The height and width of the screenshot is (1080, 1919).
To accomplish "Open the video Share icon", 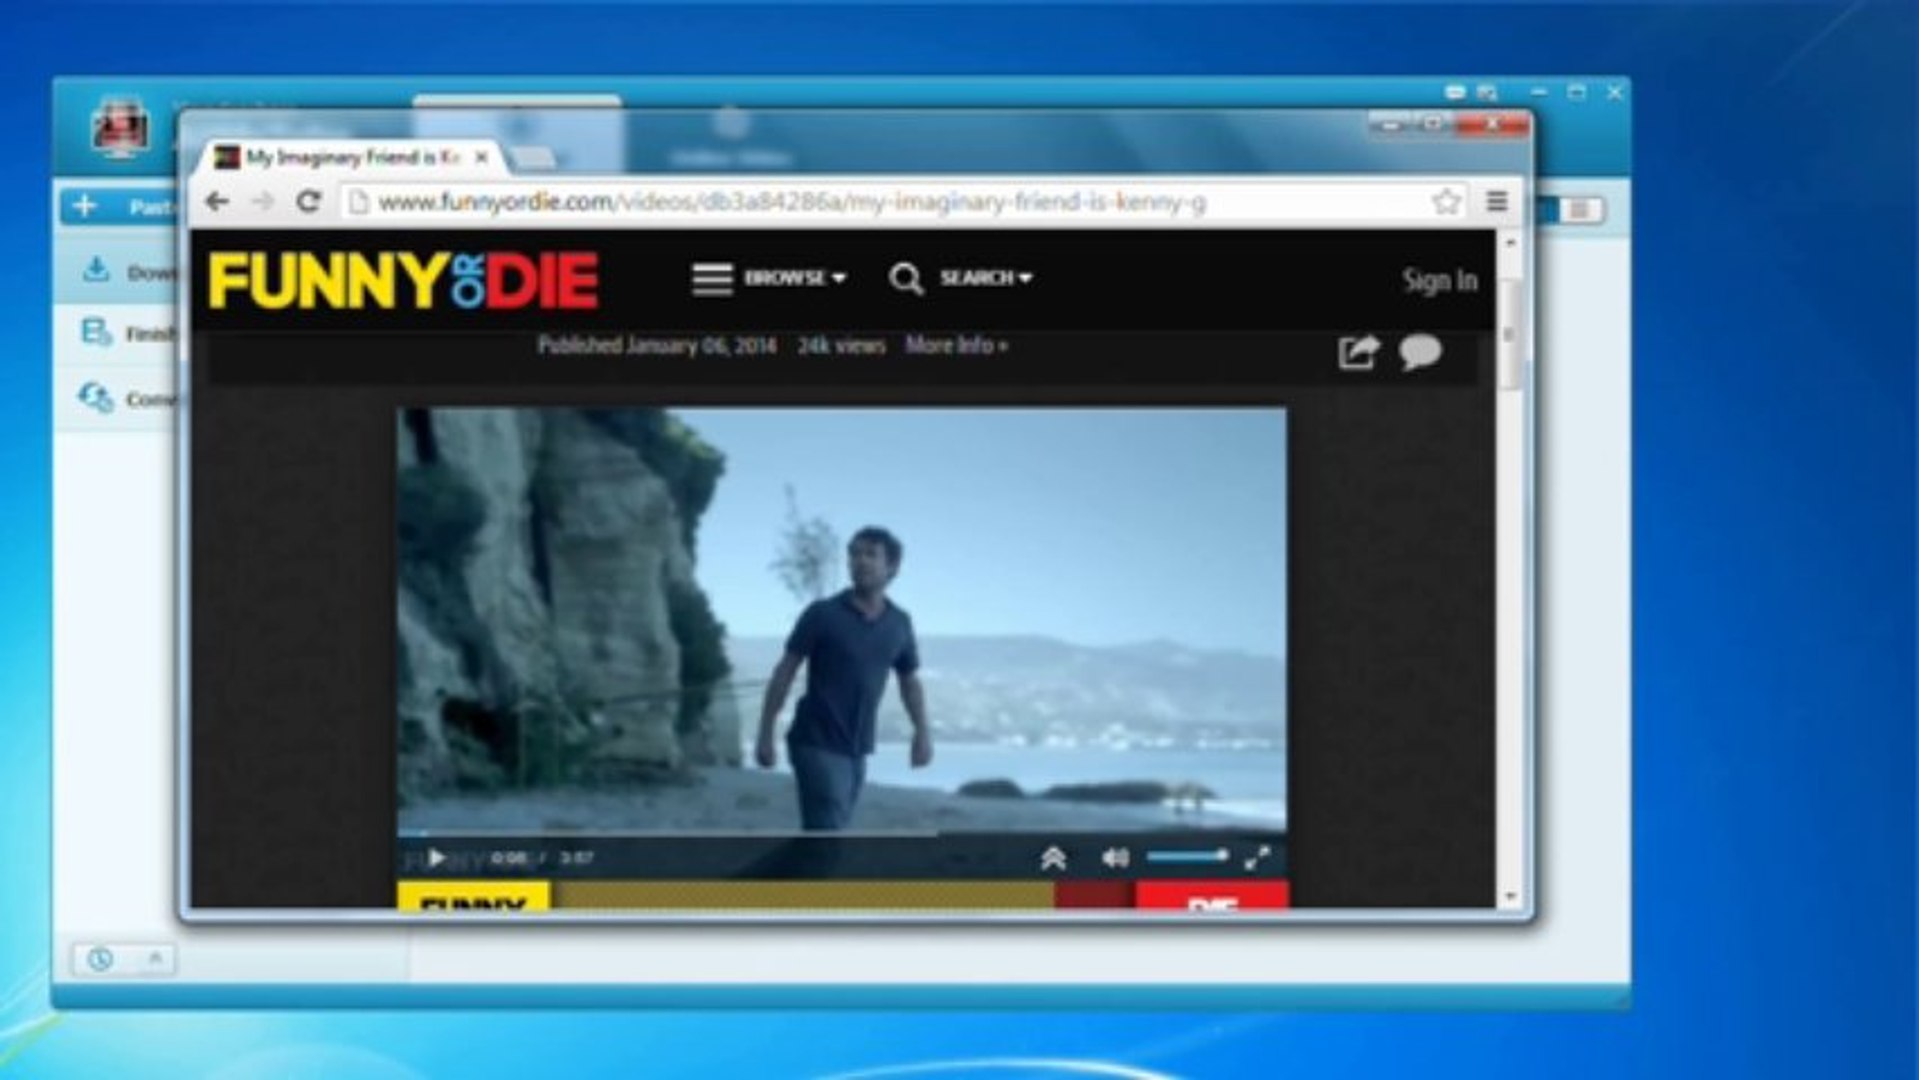I will tap(1360, 351).
